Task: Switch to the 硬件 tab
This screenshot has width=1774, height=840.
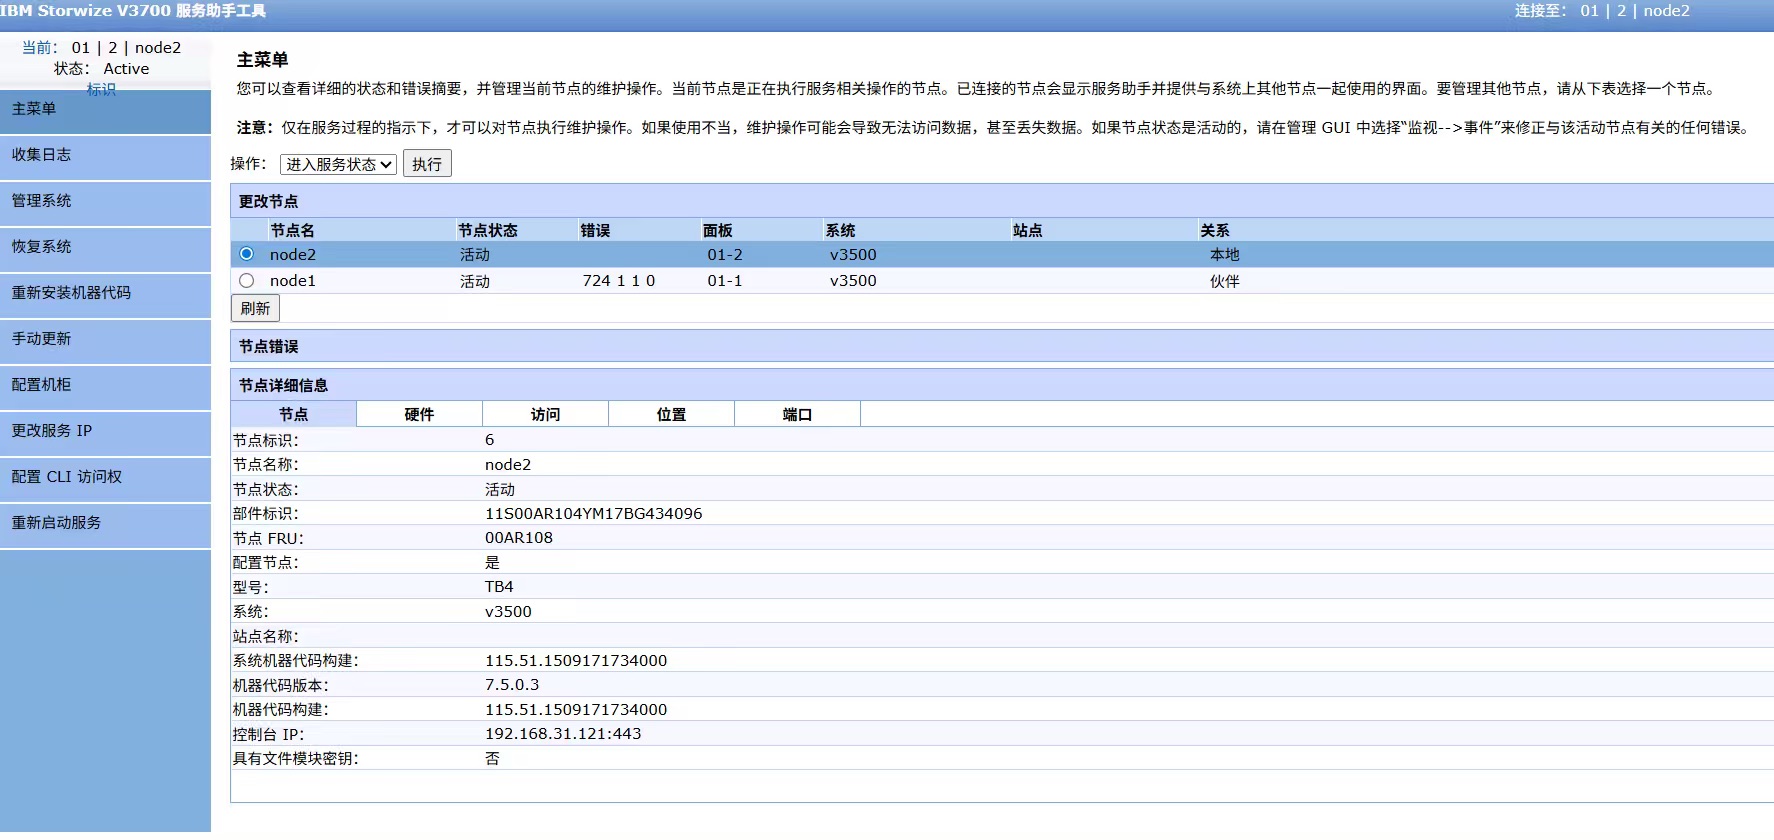Action: point(419,414)
